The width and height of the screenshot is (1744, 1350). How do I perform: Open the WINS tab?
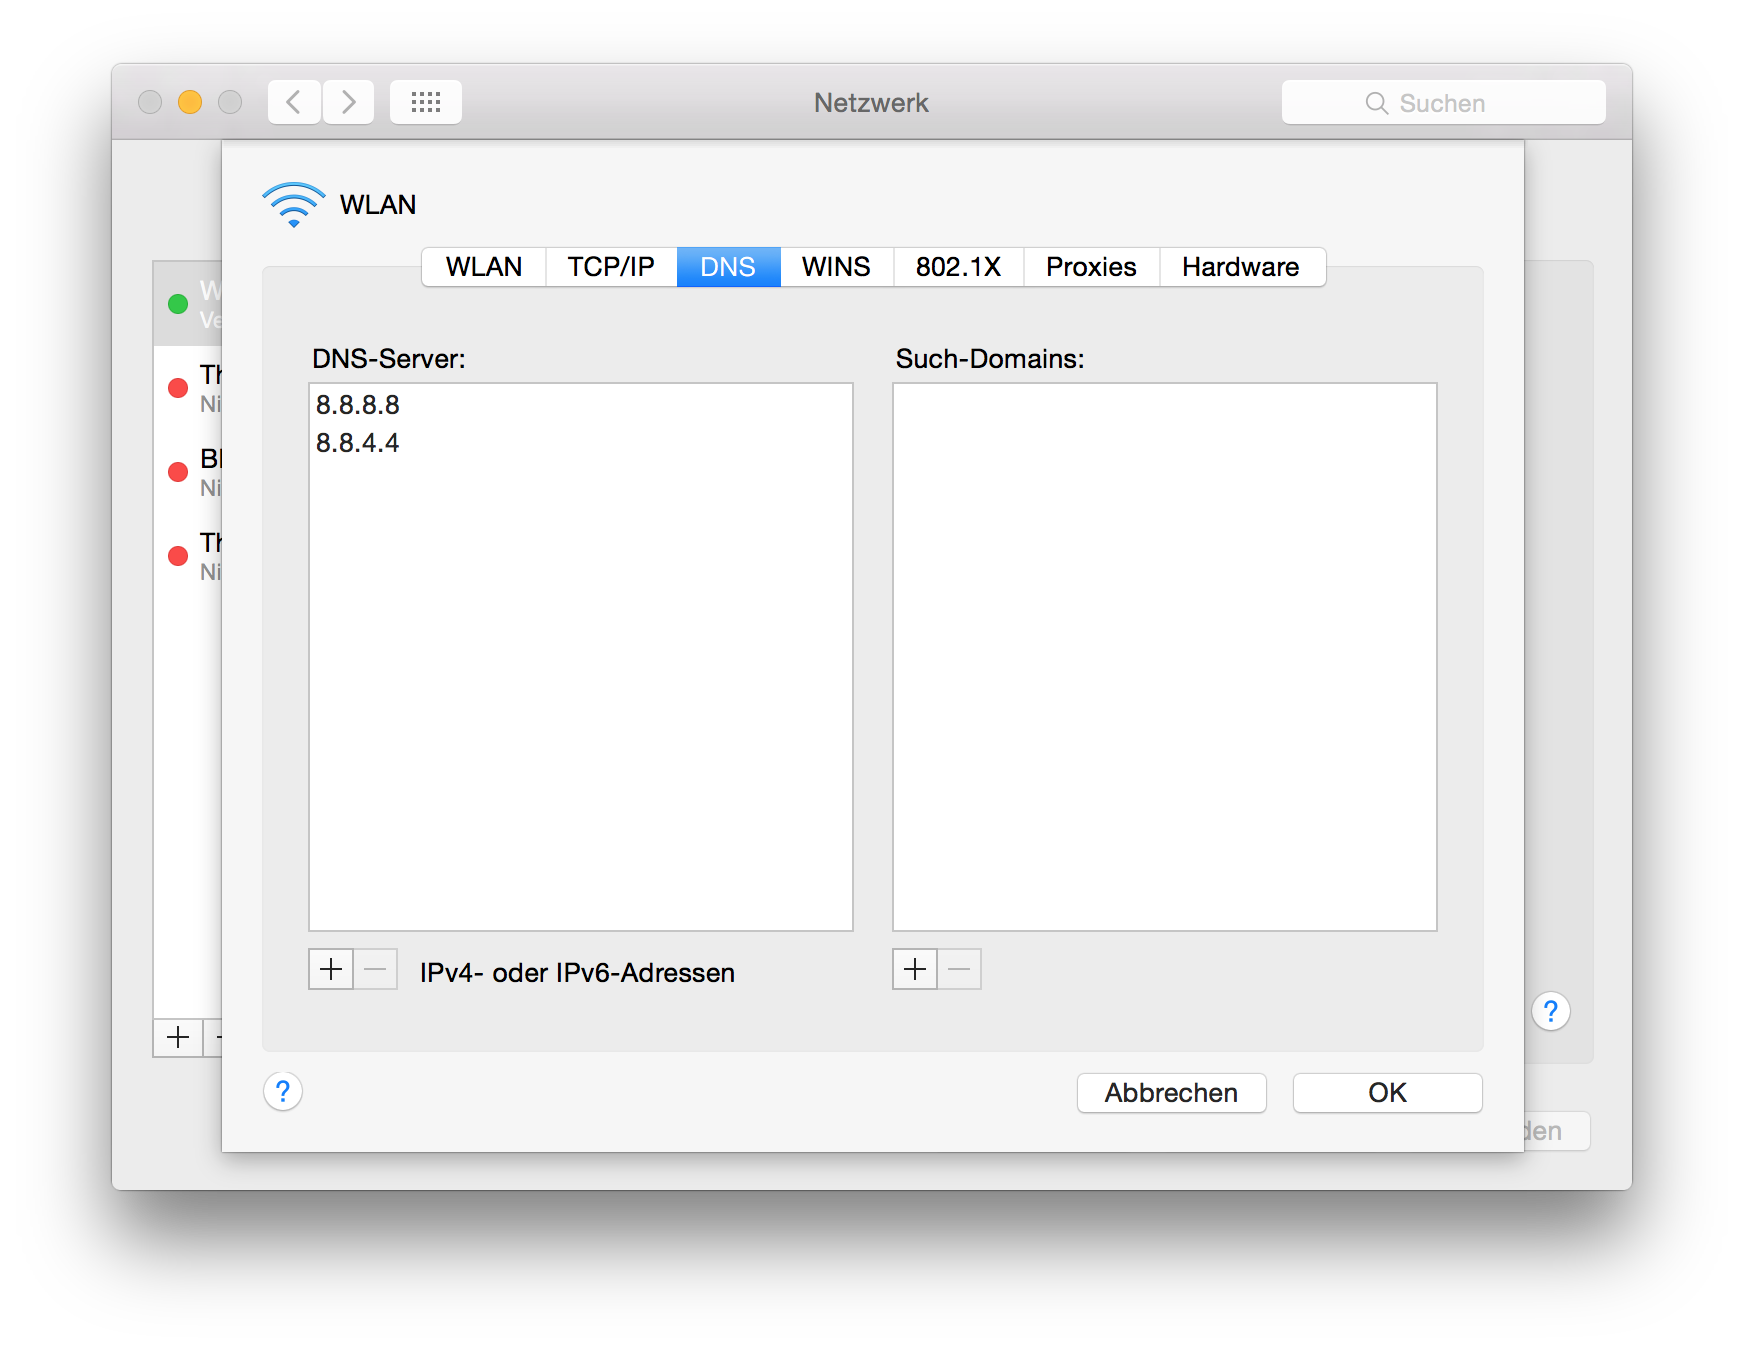[836, 267]
